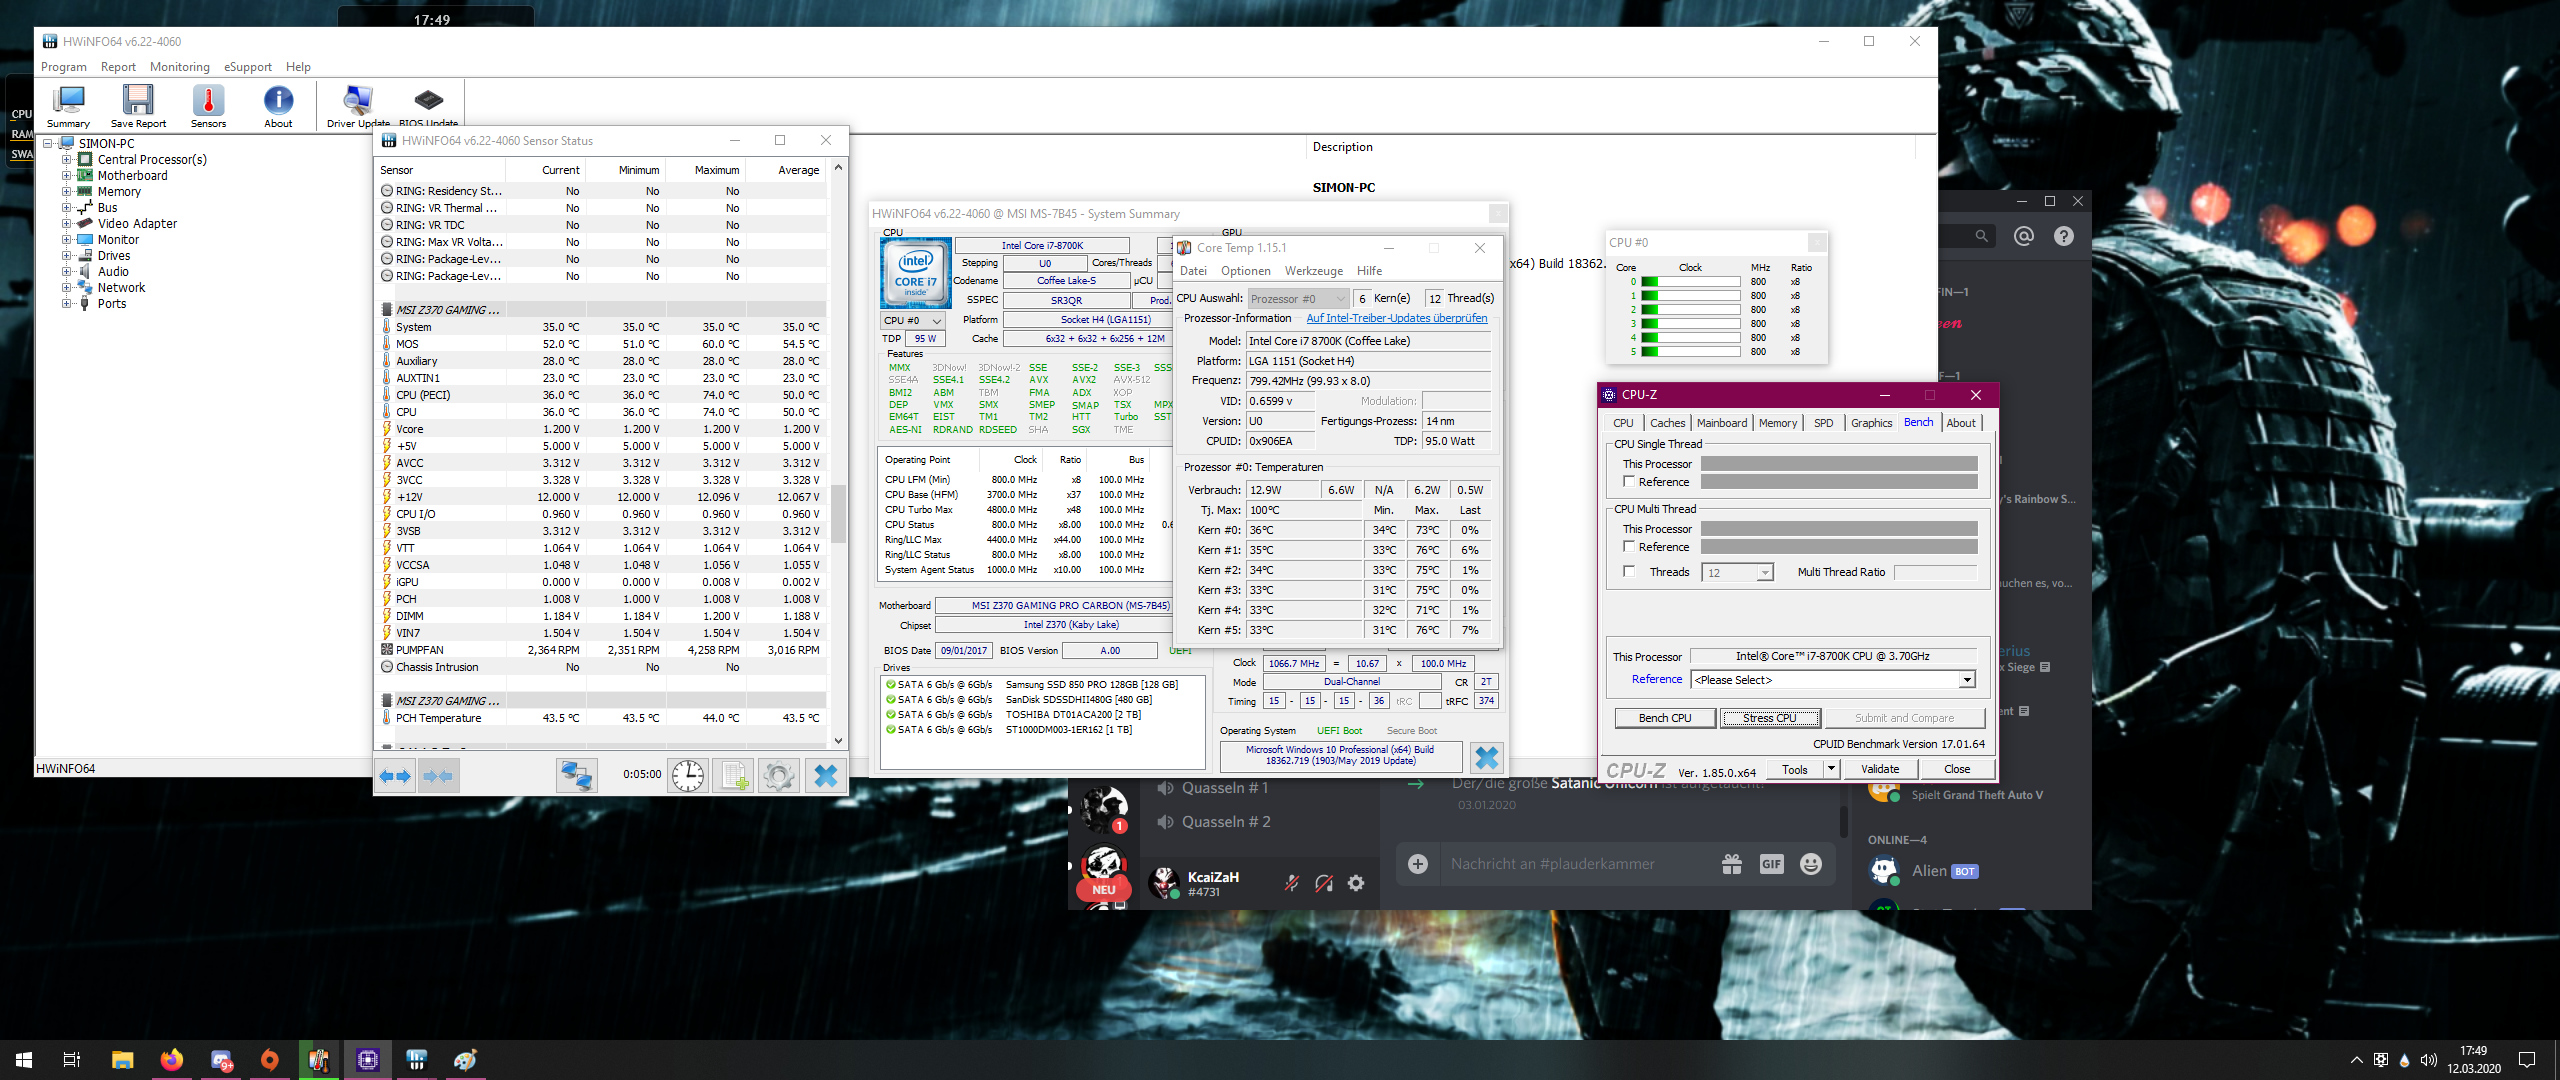Open sensor settings gear icon

pyautogui.click(x=778, y=776)
